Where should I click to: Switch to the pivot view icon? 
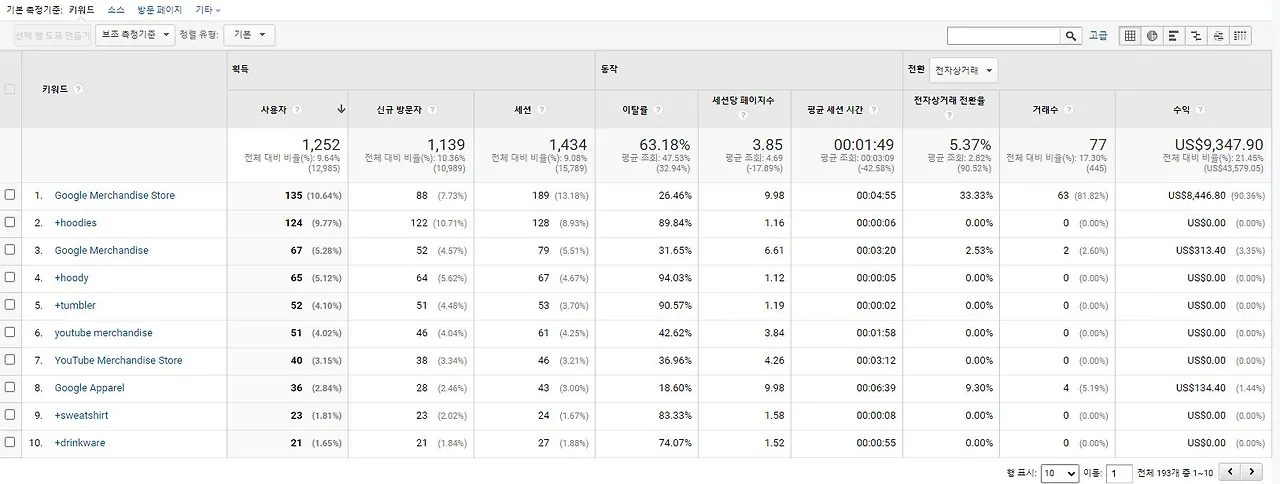pyautogui.click(x=1240, y=35)
